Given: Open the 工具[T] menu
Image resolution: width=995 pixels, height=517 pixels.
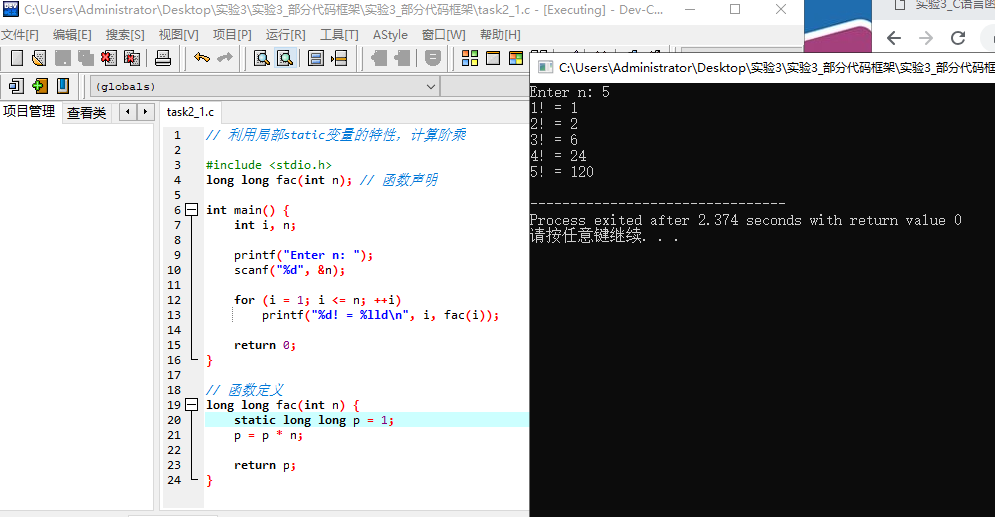Looking at the screenshot, I should 339,35.
